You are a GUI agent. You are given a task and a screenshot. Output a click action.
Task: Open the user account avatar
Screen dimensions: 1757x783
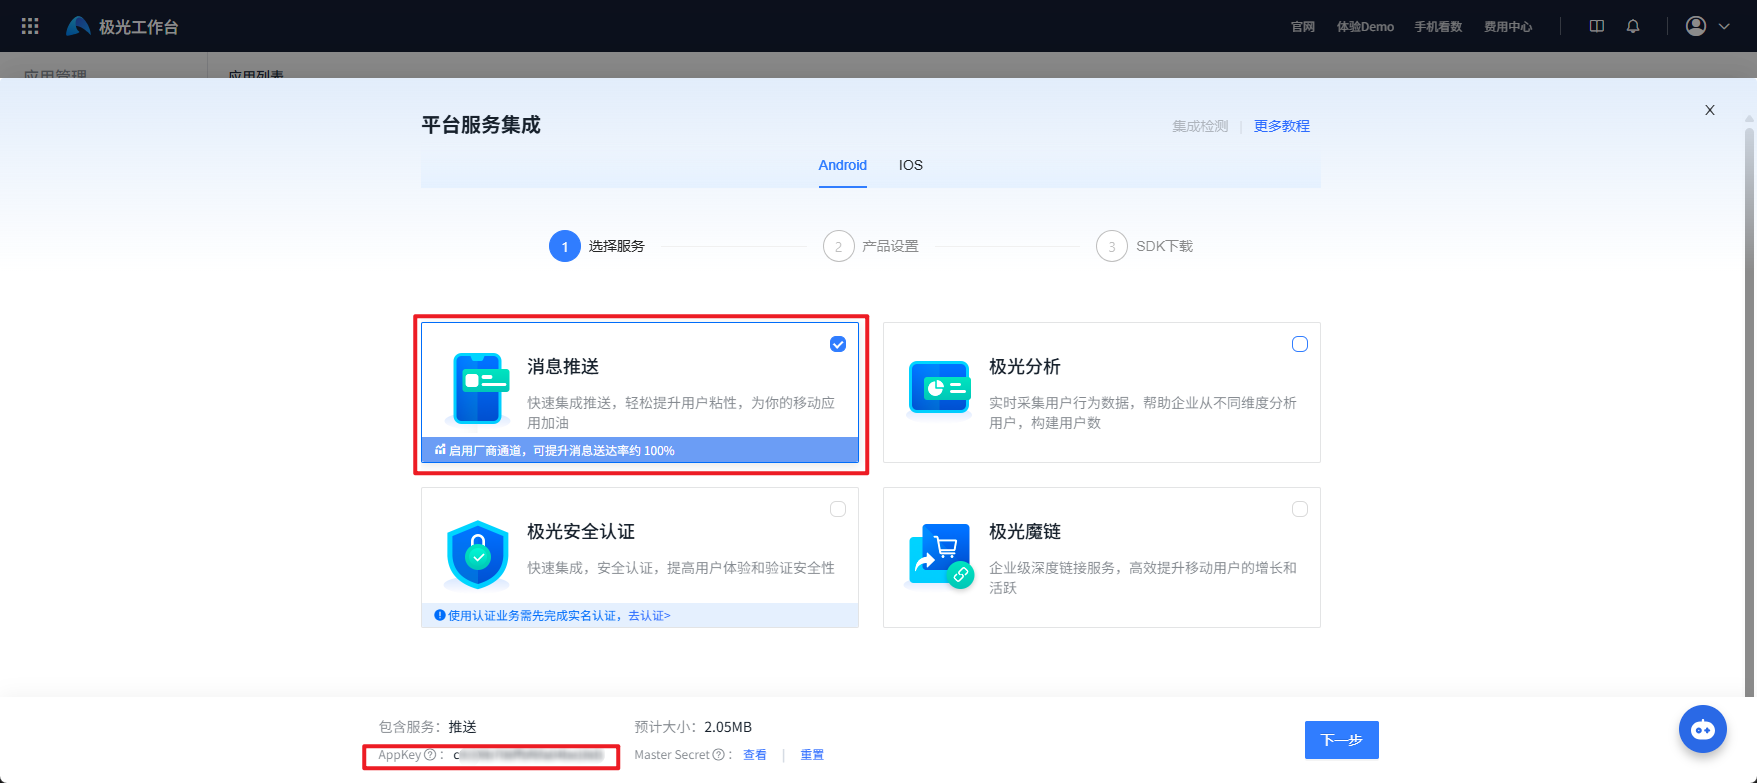(x=1696, y=26)
